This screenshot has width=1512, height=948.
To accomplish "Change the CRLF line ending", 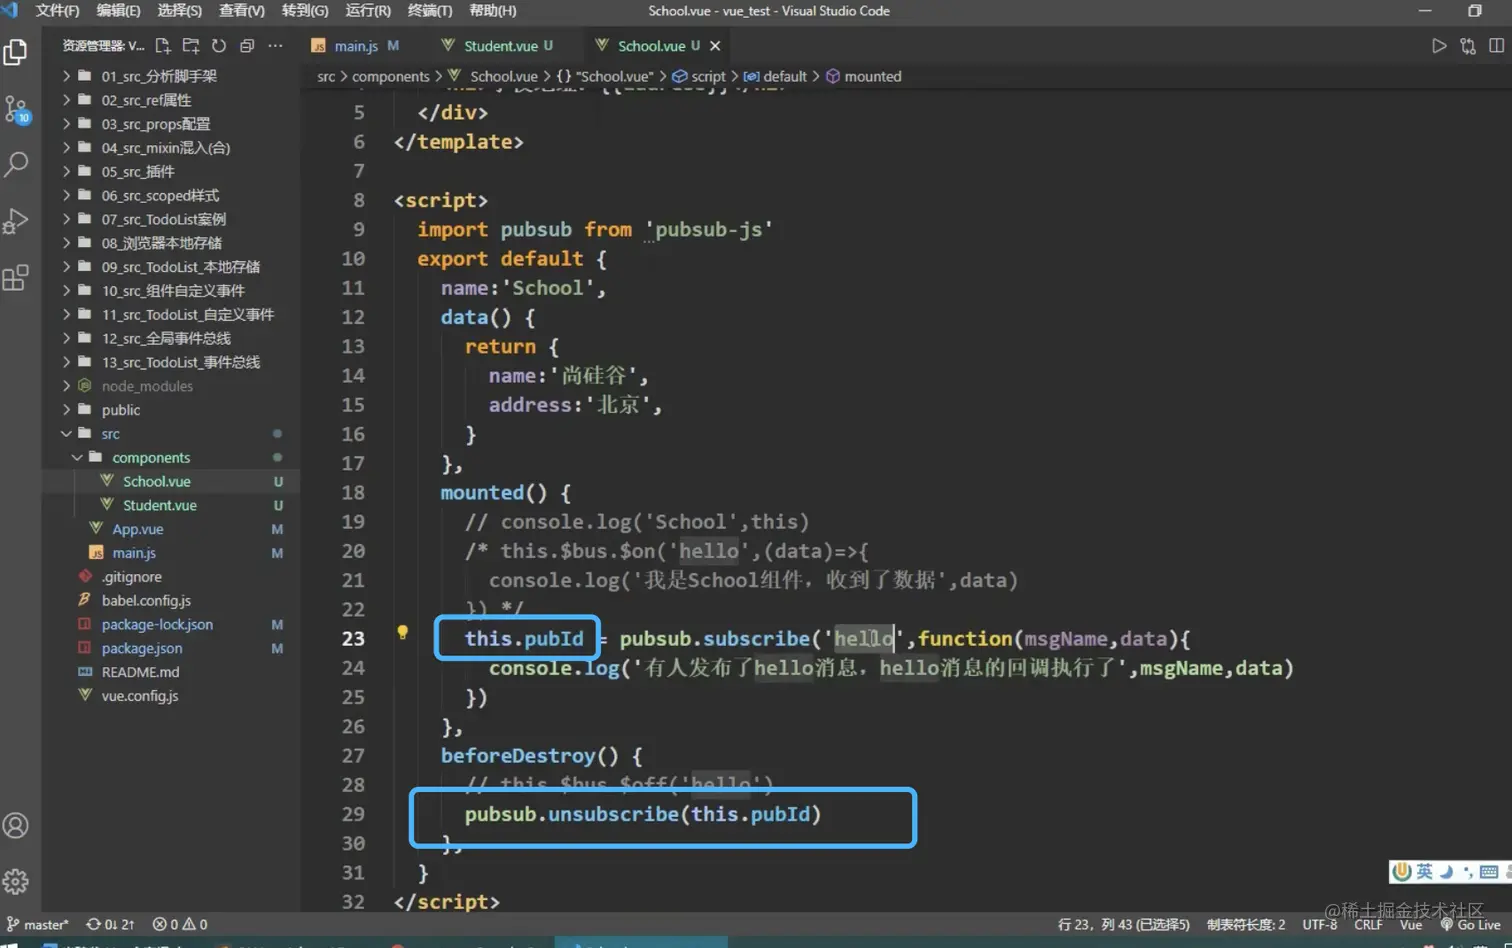I will click(1368, 924).
